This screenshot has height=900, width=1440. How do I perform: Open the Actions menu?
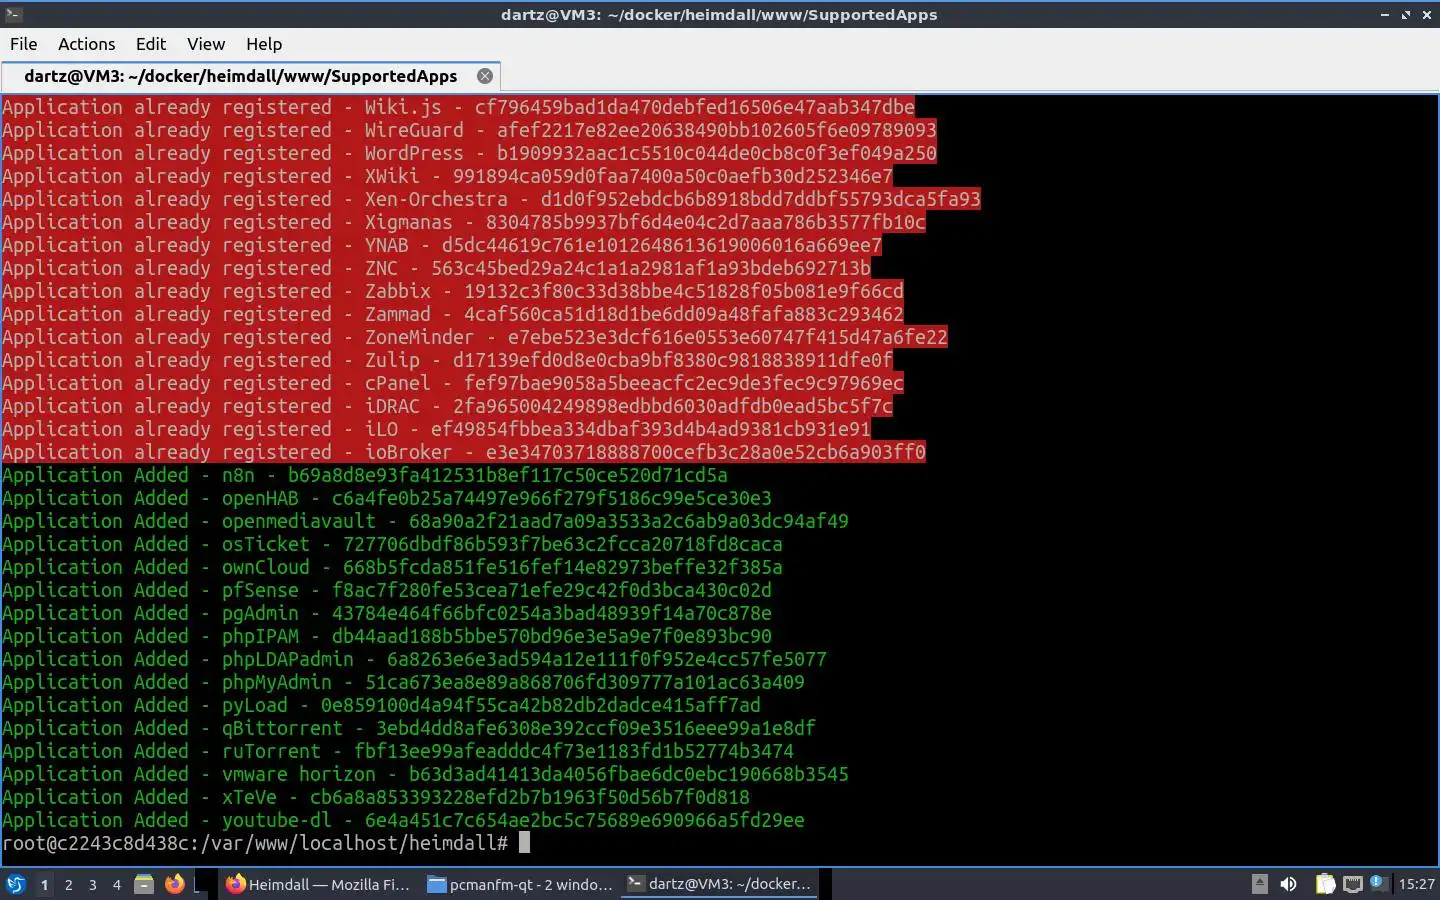pos(86,44)
